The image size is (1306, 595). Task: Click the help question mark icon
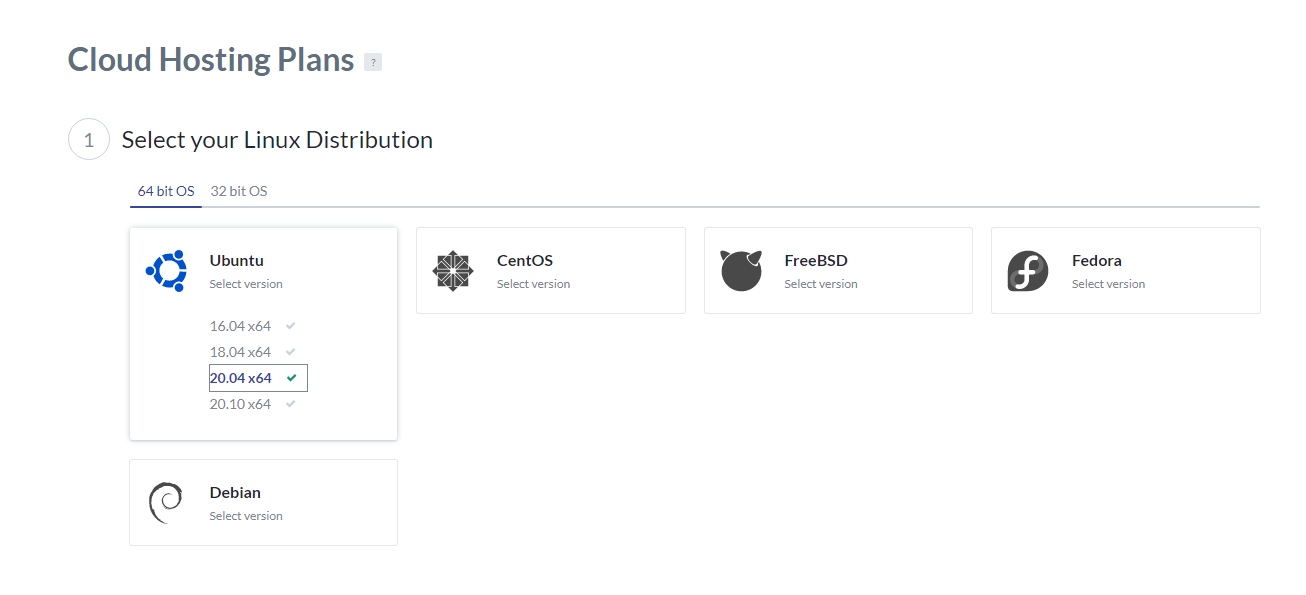click(x=373, y=62)
